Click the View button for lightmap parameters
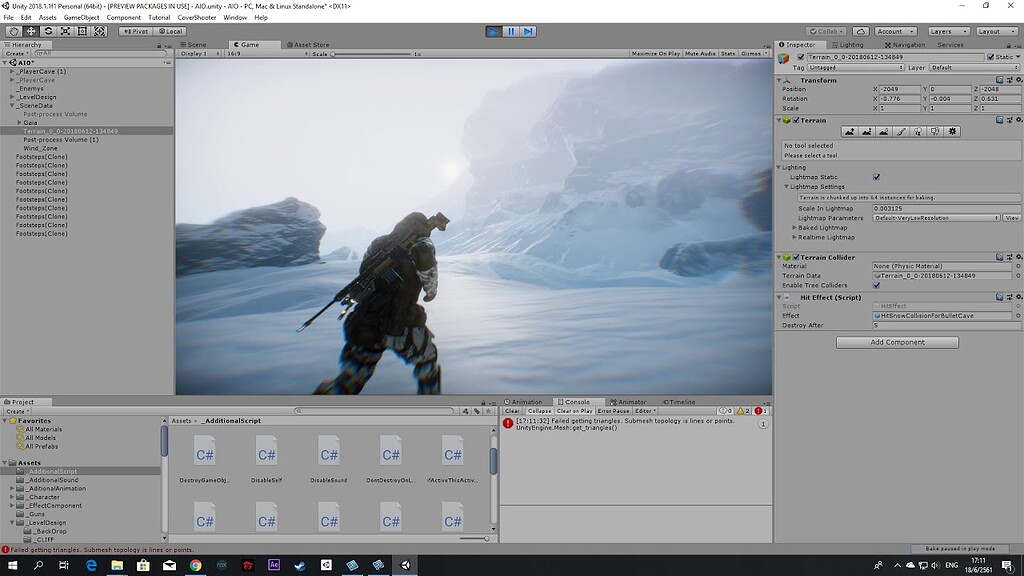 click(x=1012, y=218)
